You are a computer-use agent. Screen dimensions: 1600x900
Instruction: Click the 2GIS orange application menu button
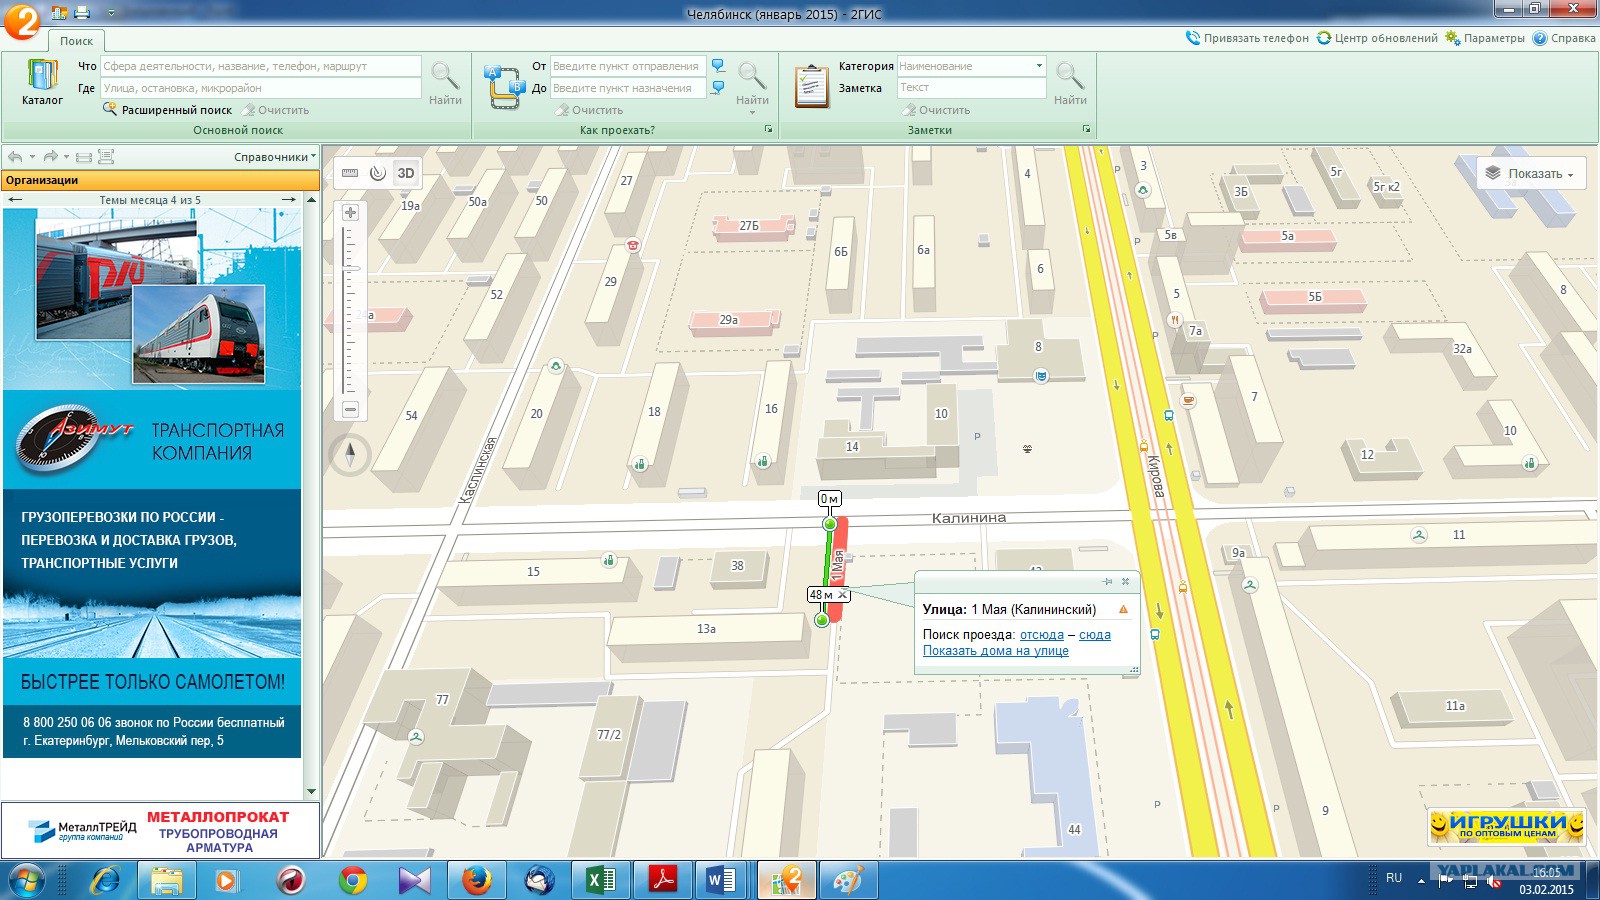click(22, 21)
